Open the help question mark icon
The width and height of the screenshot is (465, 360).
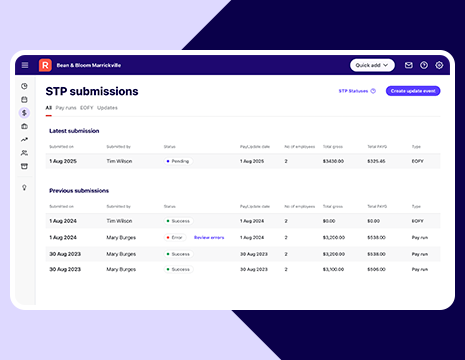point(424,65)
